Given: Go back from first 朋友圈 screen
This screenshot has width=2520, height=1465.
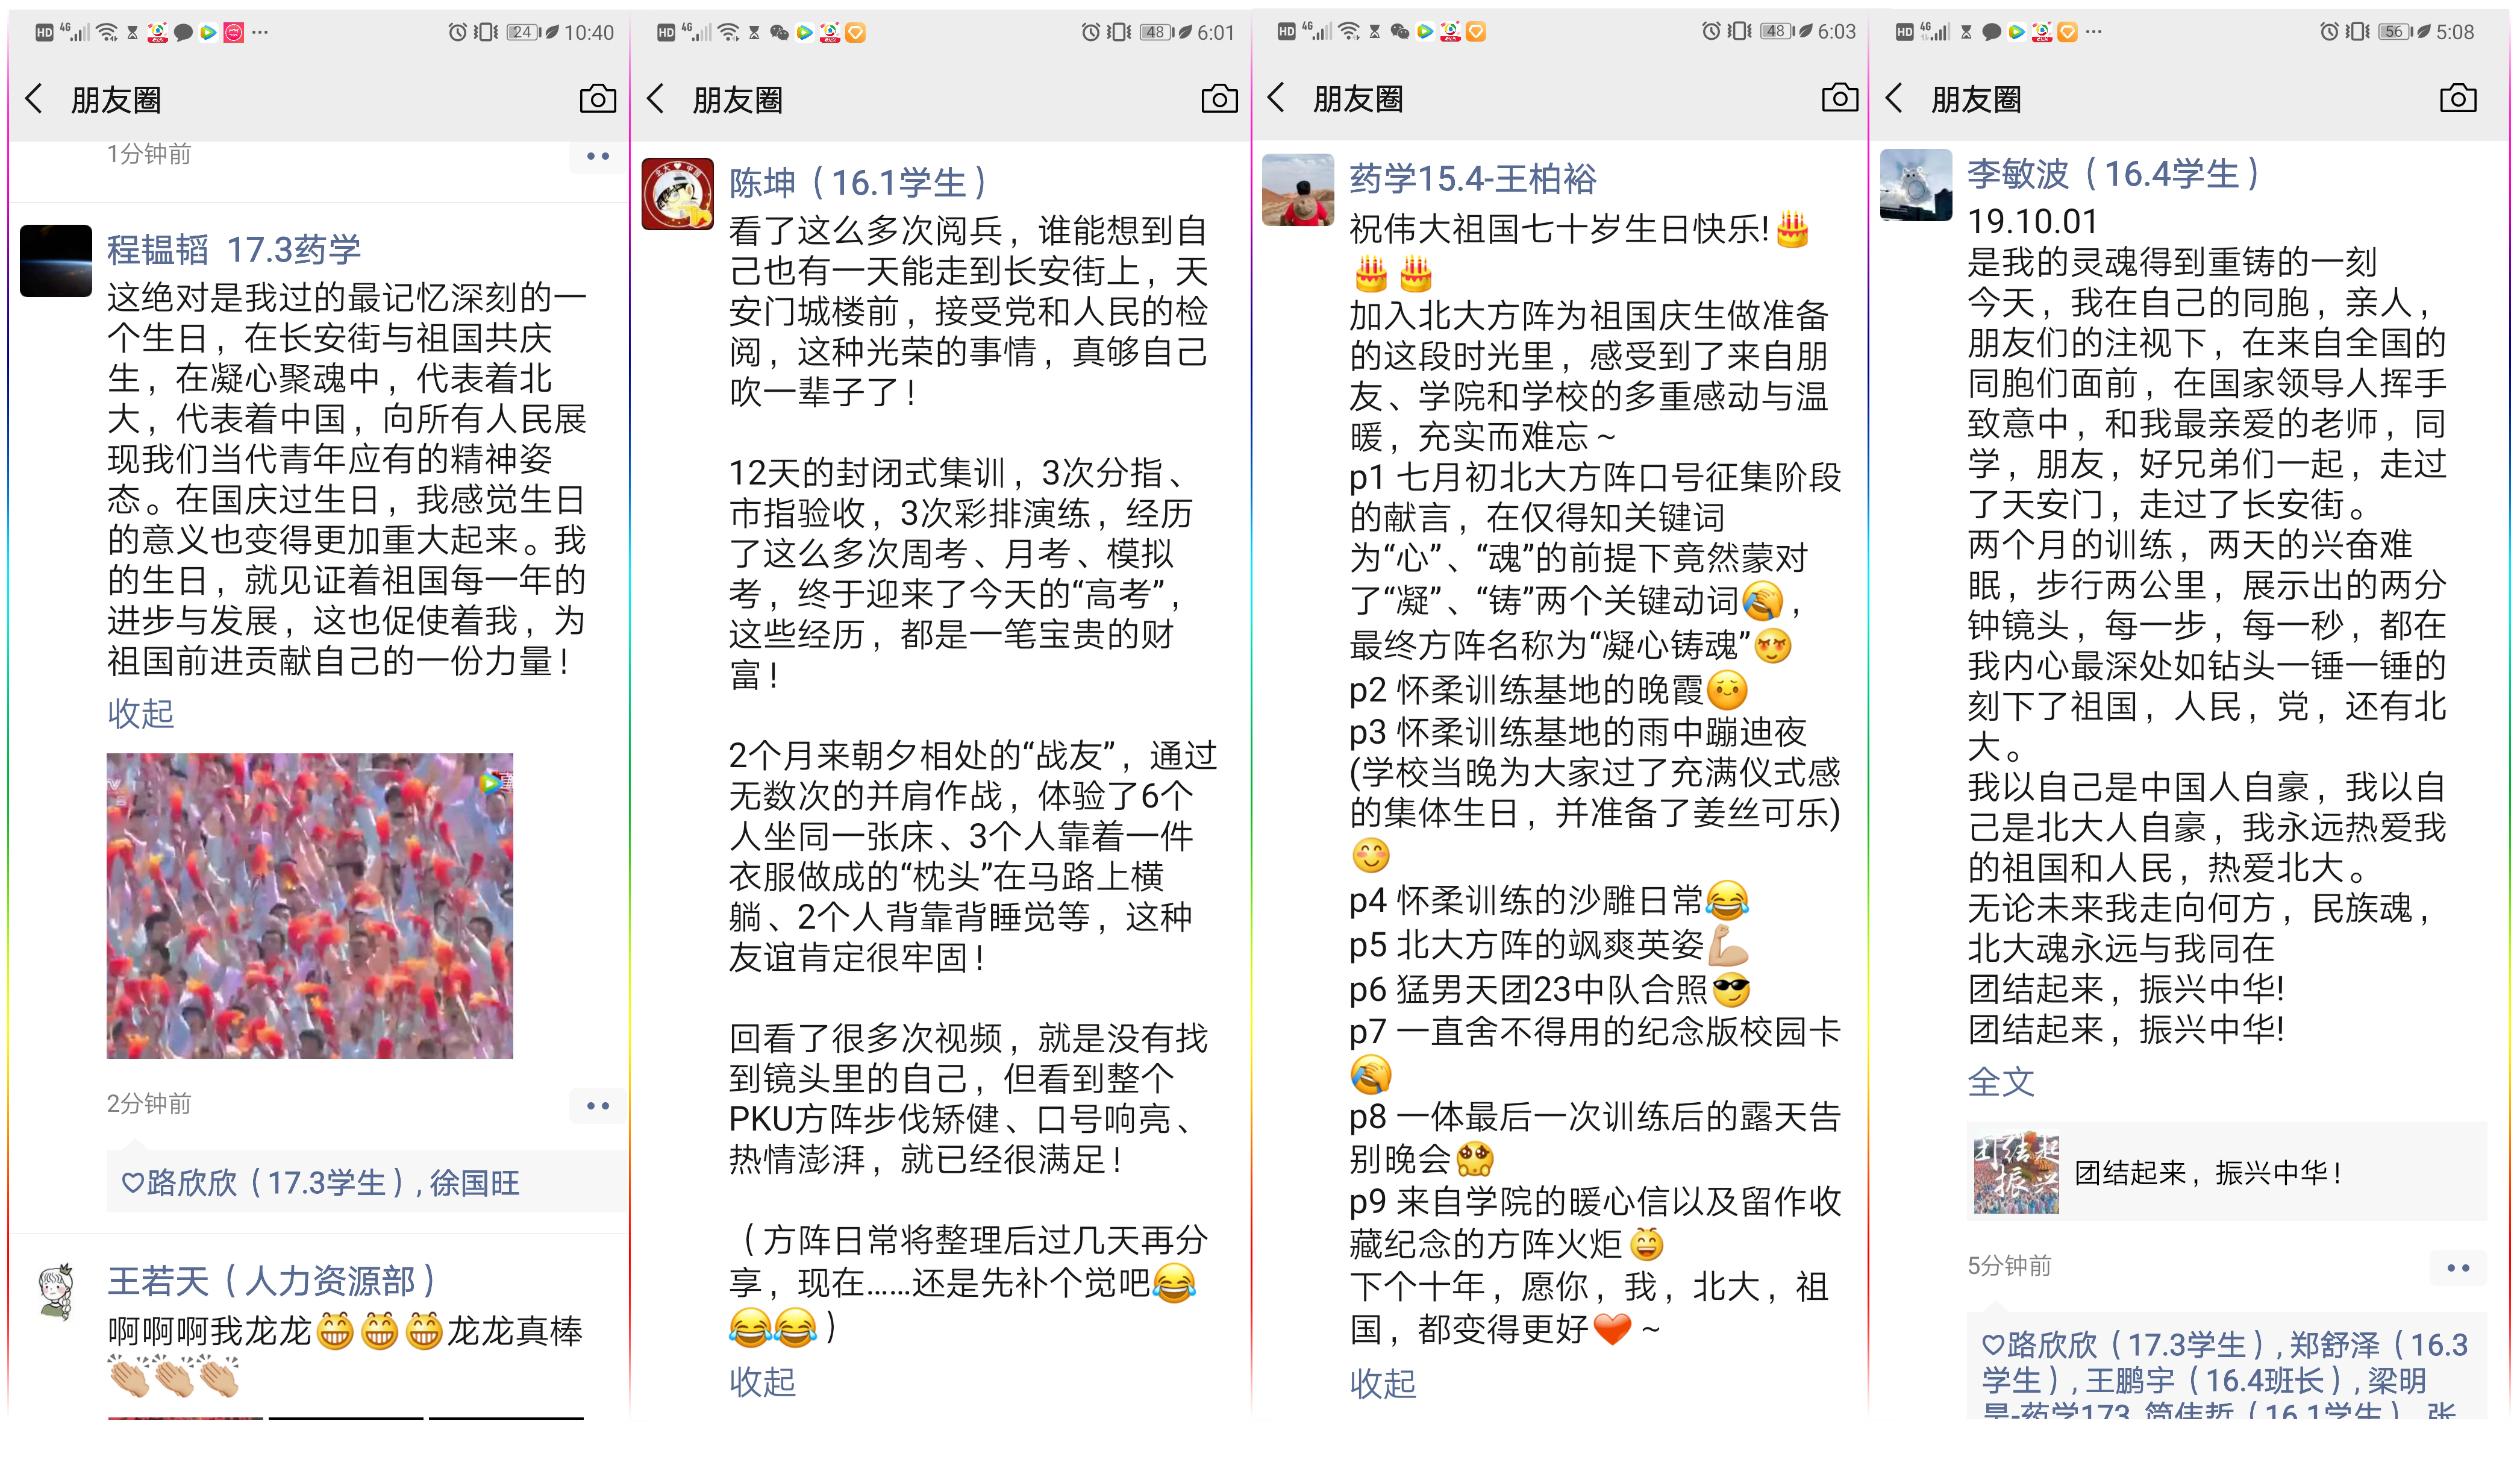Looking at the screenshot, I should [x=35, y=99].
